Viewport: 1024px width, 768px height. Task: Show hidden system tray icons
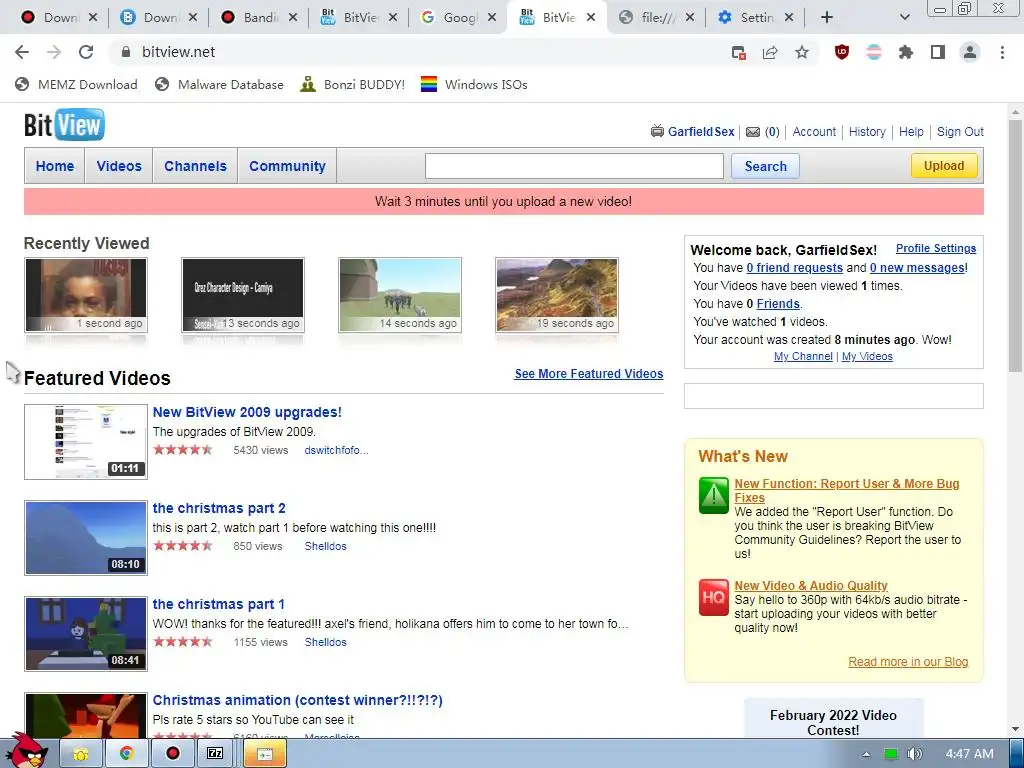click(866, 754)
